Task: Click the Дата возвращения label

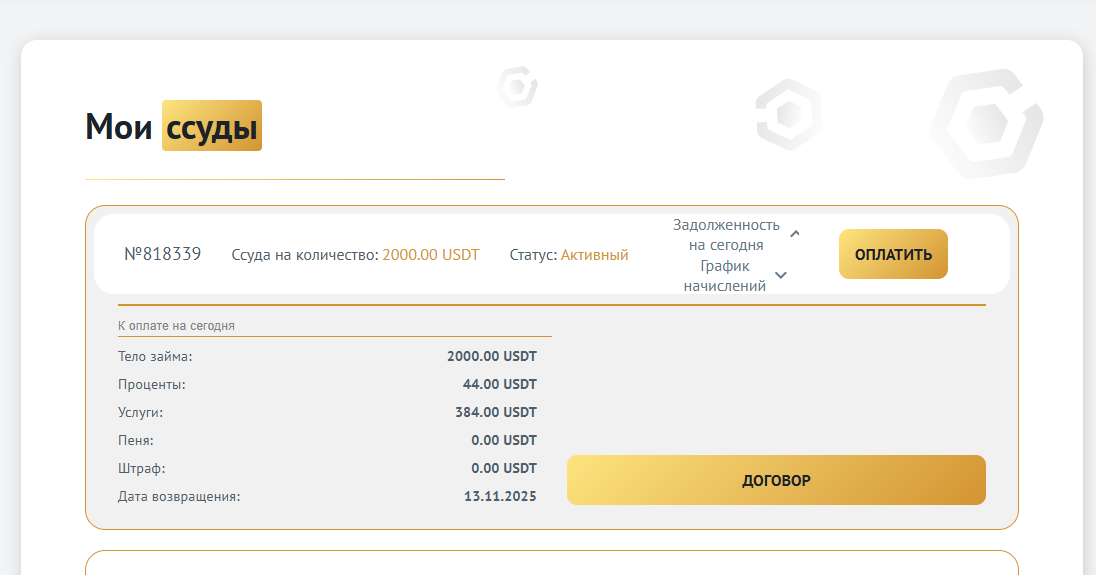Action: point(179,497)
